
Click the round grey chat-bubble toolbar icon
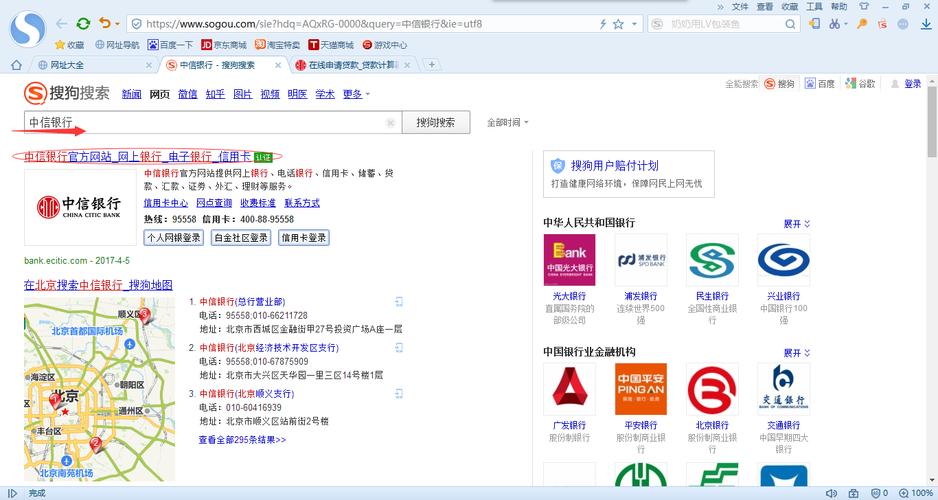coord(903,24)
